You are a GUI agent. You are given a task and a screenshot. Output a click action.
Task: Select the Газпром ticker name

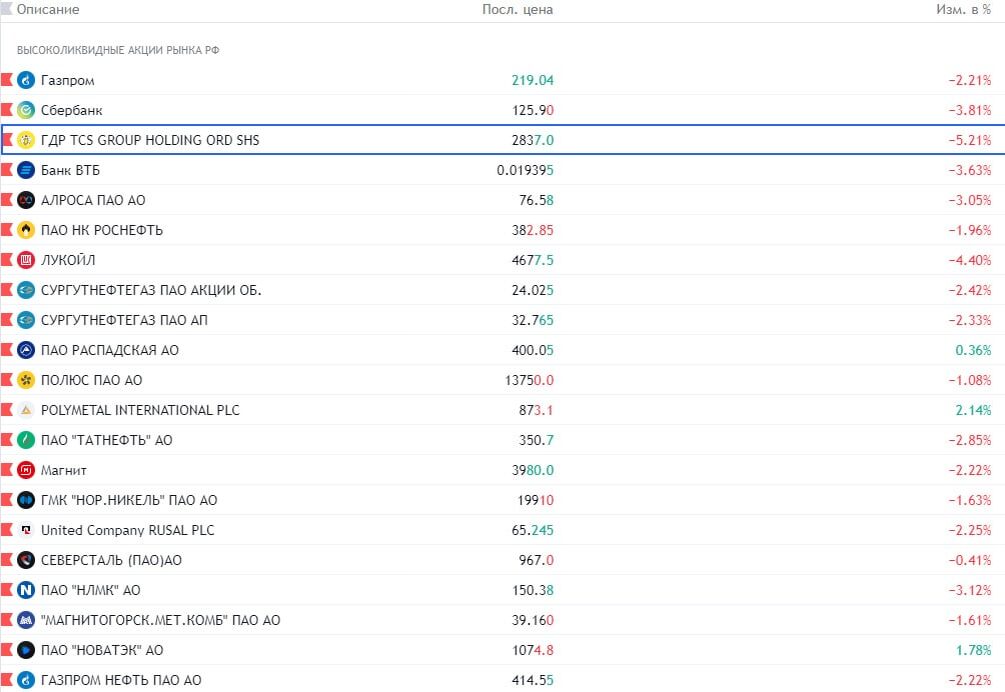click(x=67, y=80)
